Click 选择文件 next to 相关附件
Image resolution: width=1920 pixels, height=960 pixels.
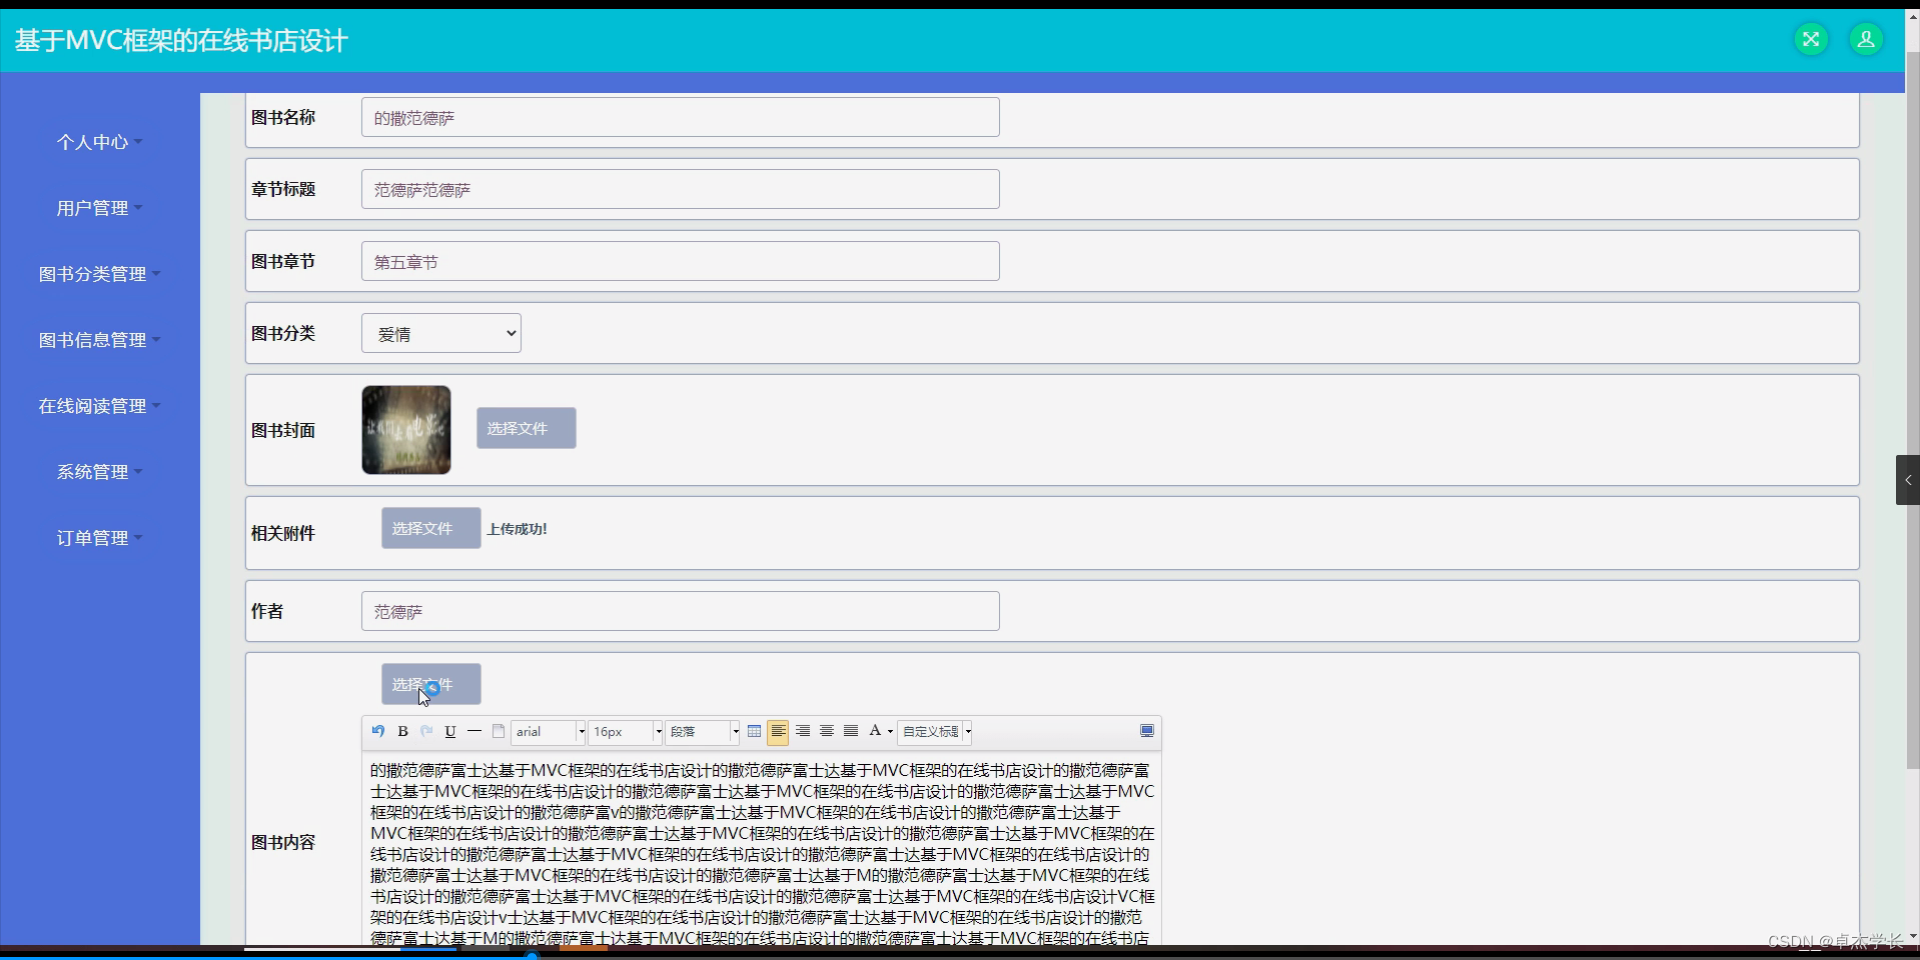pyautogui.click(x=430, y=528)
